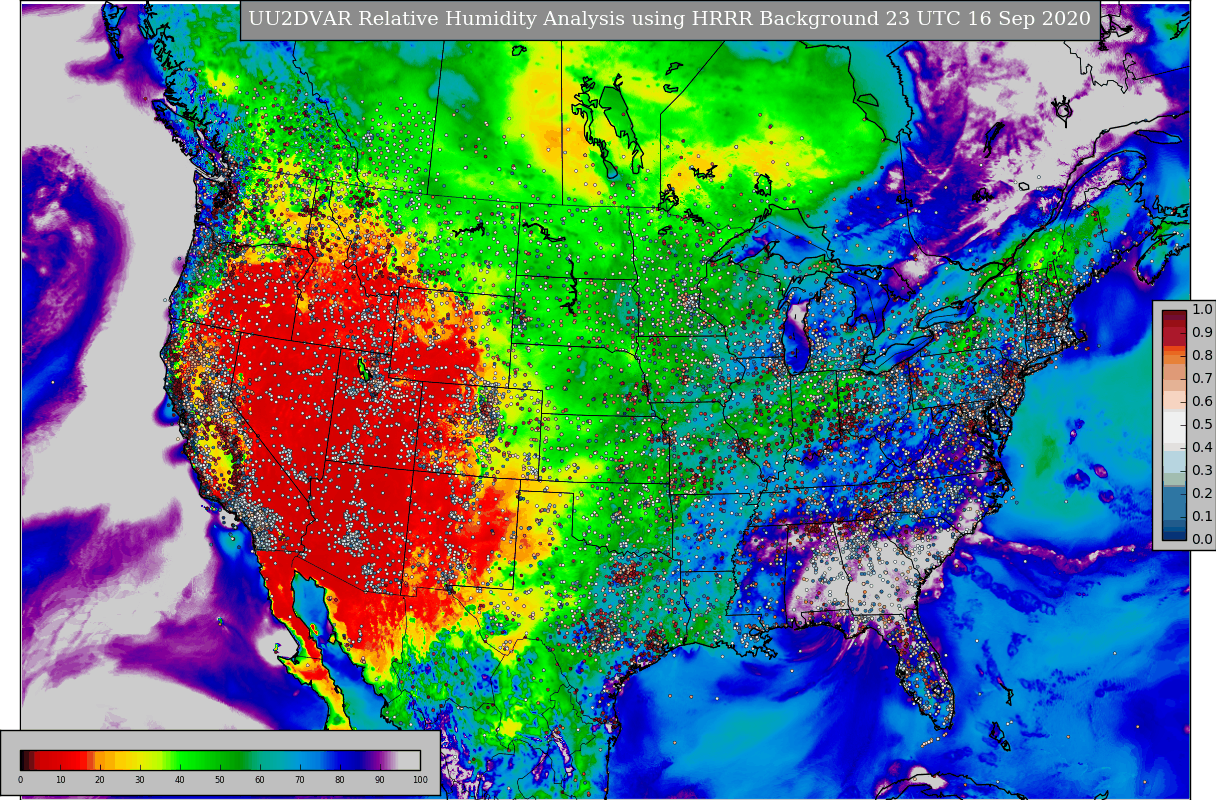
Task: Click the "0.0" label on the right colorbar
Action: pos(1201,540)
